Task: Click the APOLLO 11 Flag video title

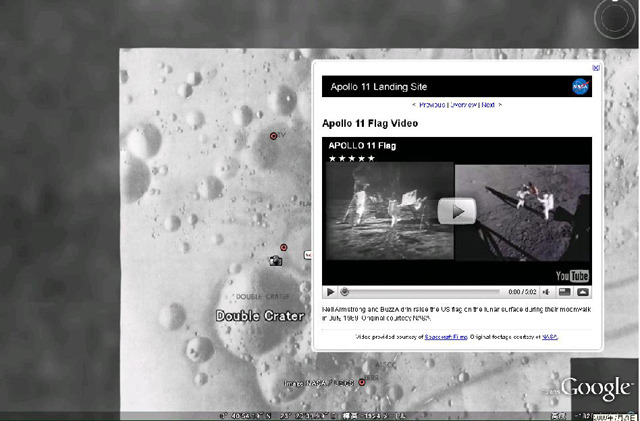Action: [x=362, y=146]
